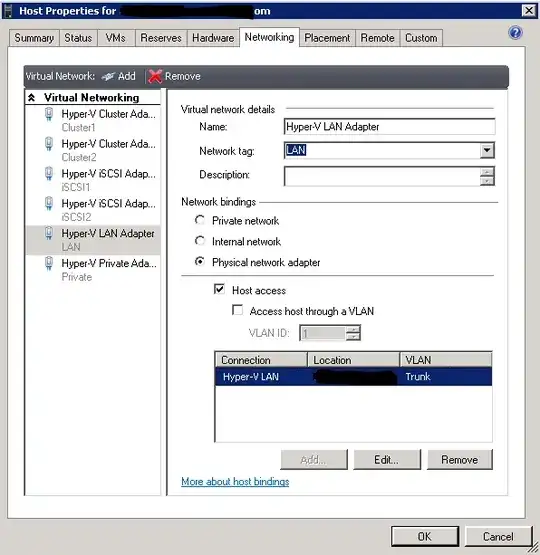Viewport: 540px width, 555px height.
Task: Click the Cluster1 network adapter icon
Action: [49, 114]
